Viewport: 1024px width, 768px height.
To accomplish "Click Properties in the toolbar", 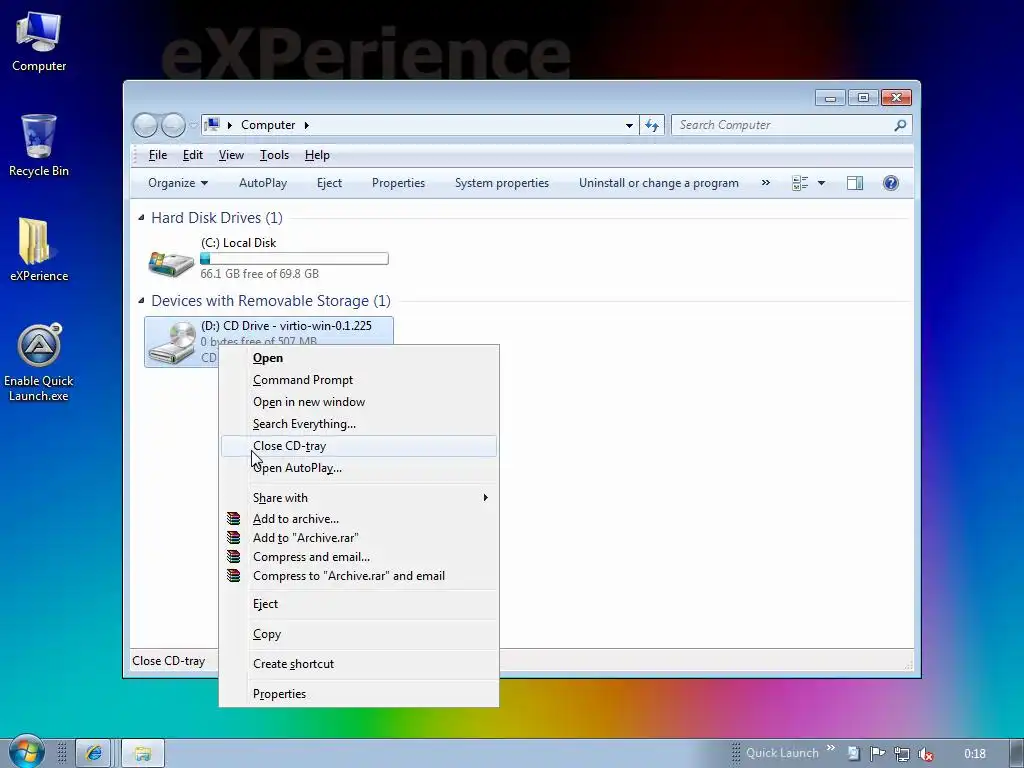I will 398,183.
